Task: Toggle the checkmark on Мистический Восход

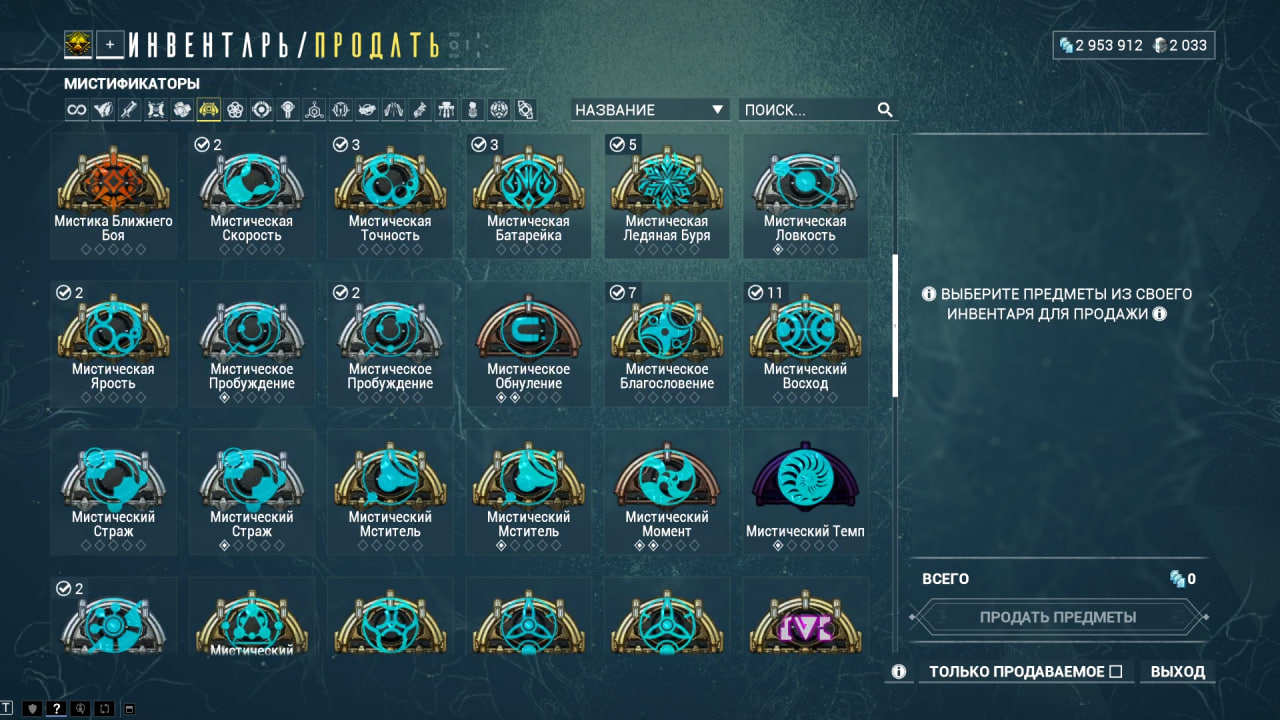Action: click(756, 293)
